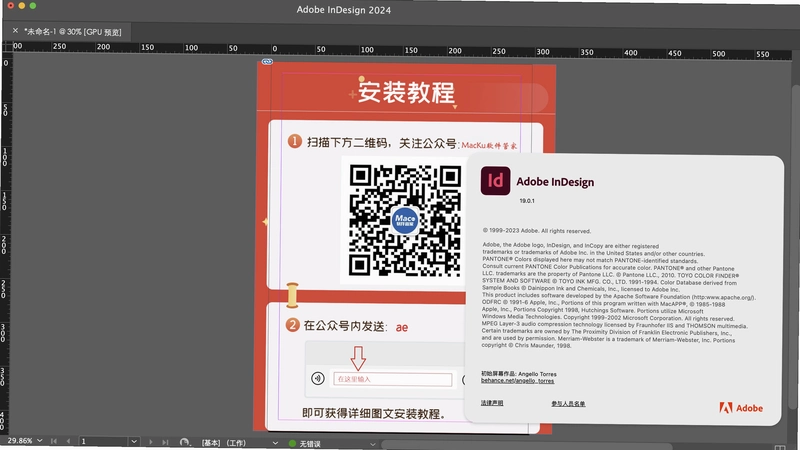Viewport: 800px width, 450px height.
Task: Go to the next page arrow
Action: pyautogui.click(x=151, y=442)
